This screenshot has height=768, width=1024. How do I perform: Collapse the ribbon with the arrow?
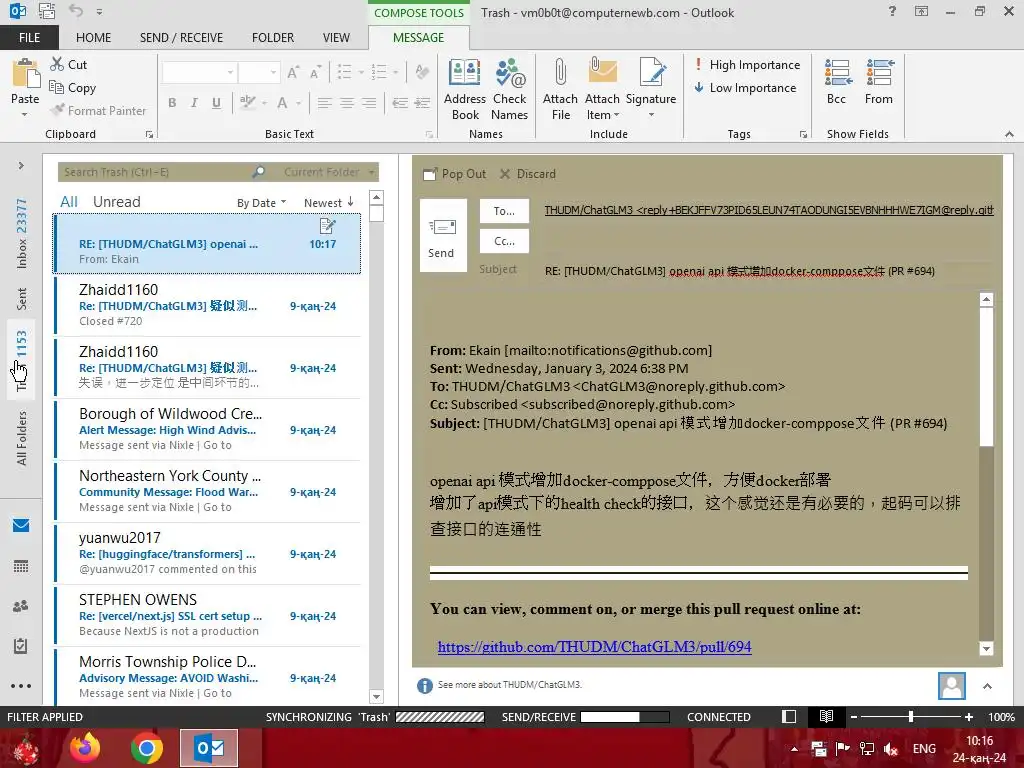[x=1009, y=134]
